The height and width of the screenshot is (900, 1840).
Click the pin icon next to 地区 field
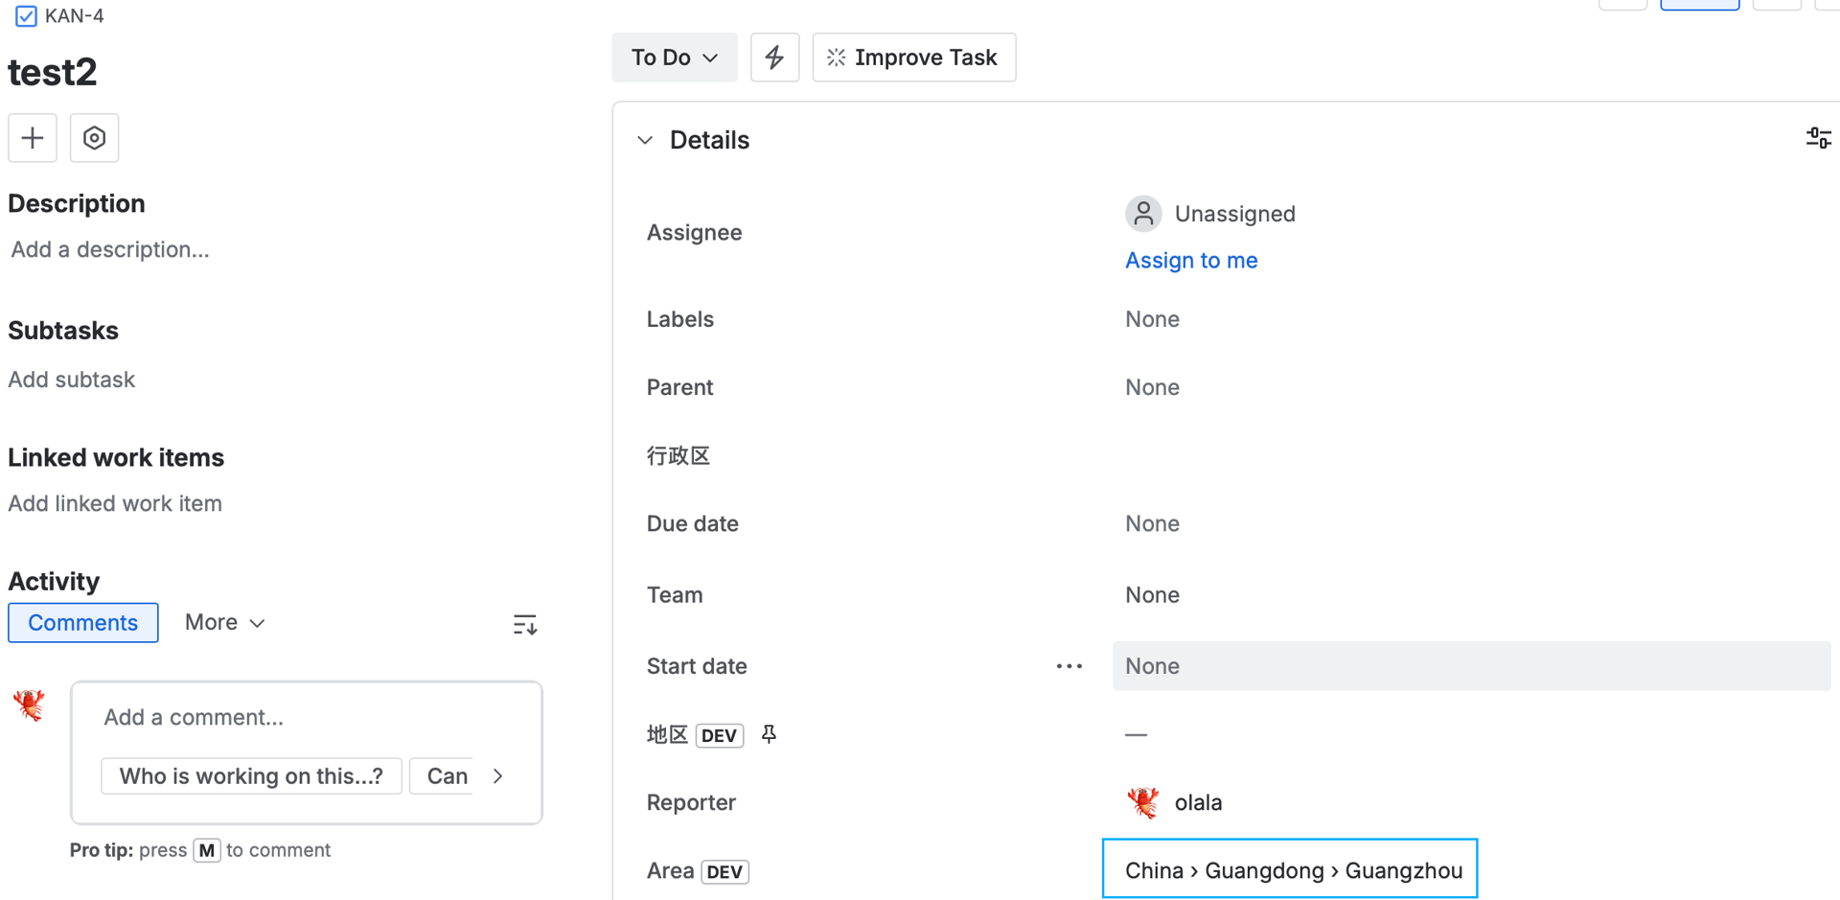[769, 735]
